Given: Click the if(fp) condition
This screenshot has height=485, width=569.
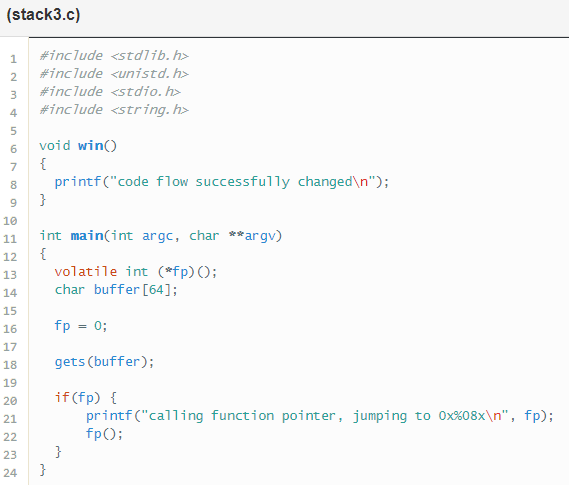Looking at the screenshot, I should coord(77,398).
